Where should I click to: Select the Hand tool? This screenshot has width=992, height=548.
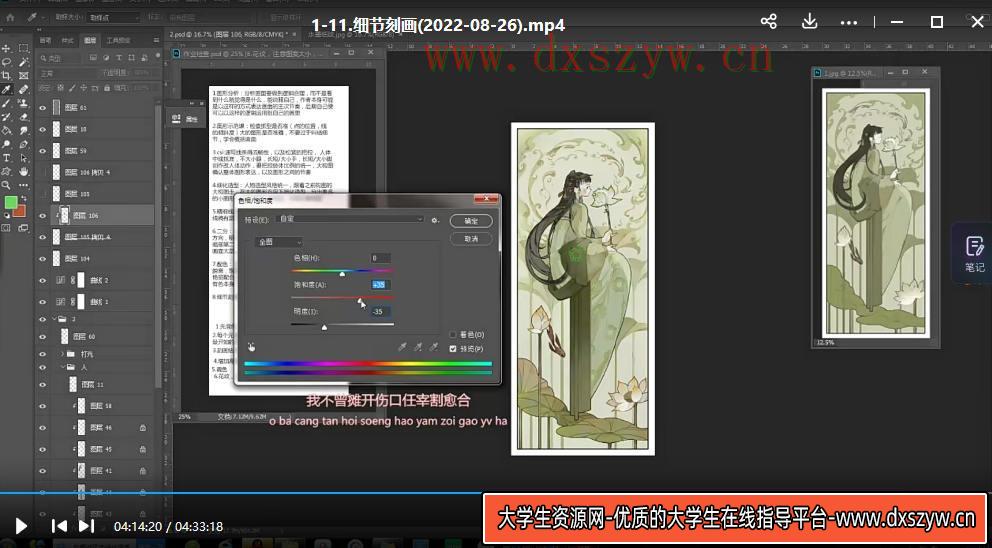[23, 171]
